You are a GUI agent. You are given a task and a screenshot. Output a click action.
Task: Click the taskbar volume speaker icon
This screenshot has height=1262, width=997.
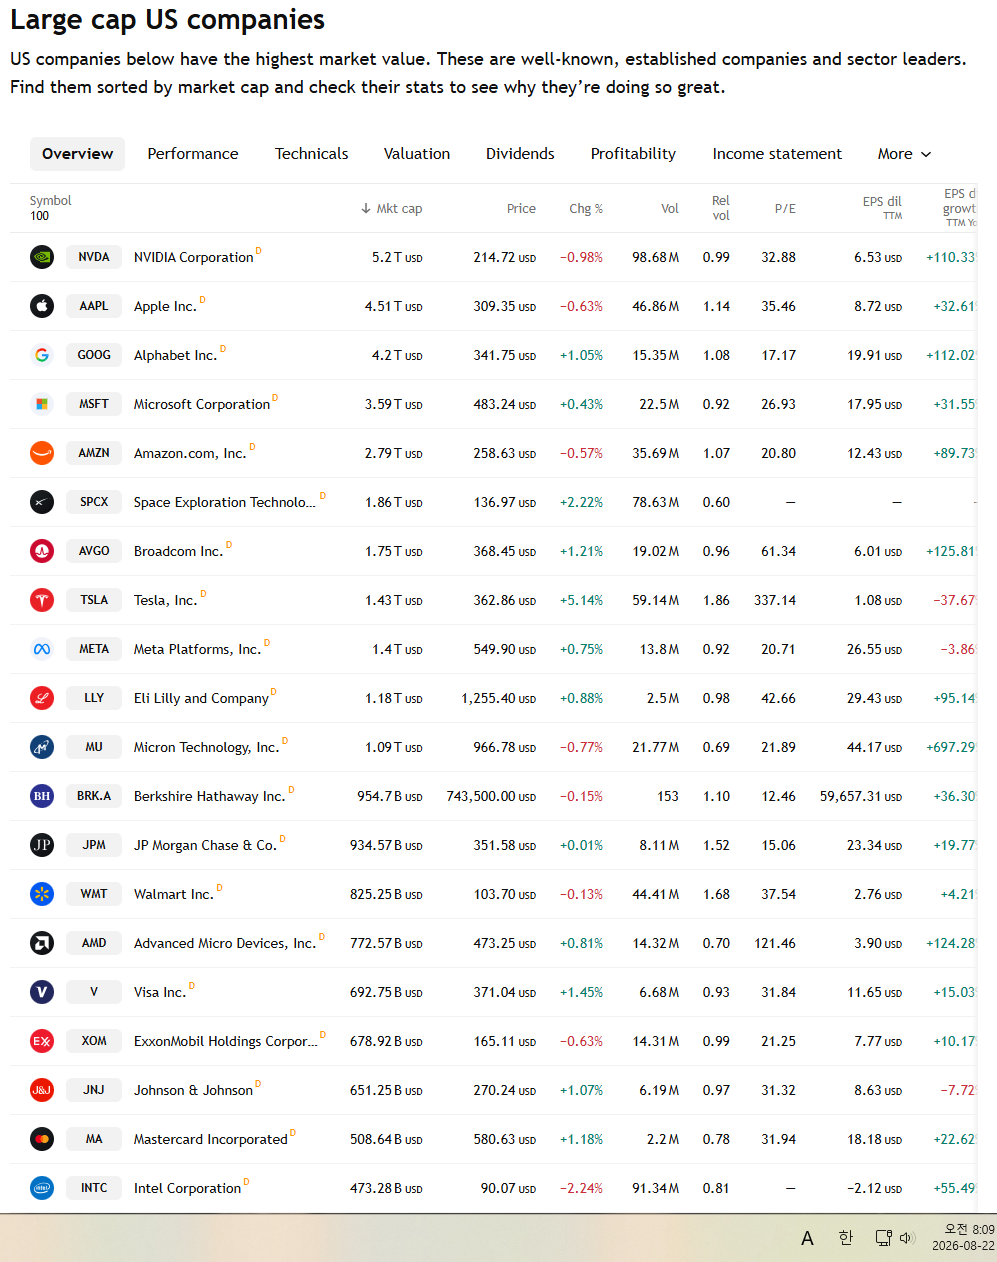907,1238
